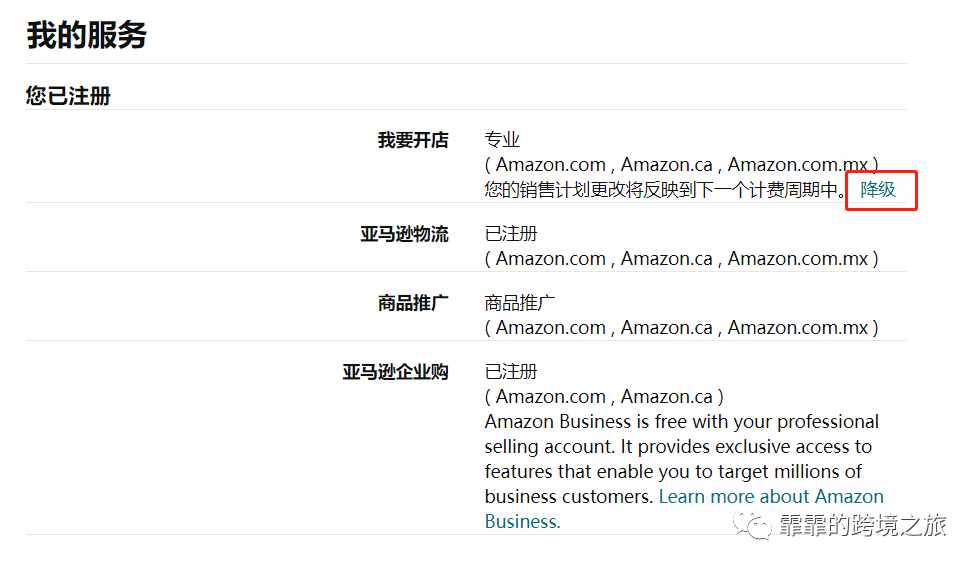This screenshot has height=568, width=978.
Task: Click the 降级 downgrade link
Action: tap(878, 190)
